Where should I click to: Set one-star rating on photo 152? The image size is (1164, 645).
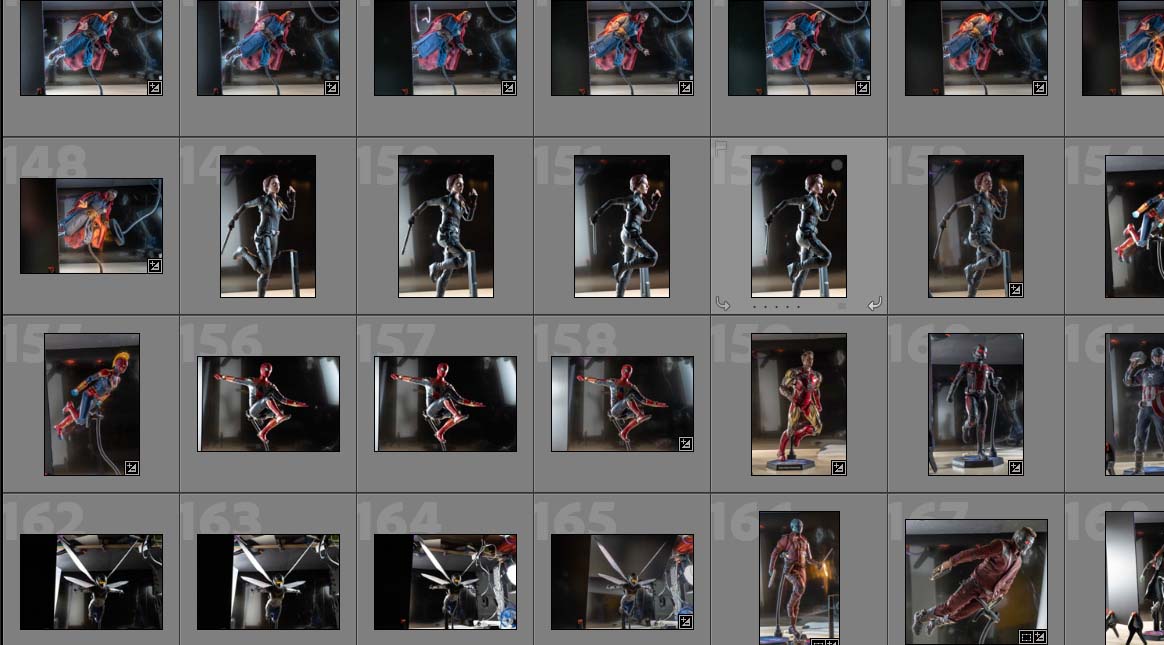(754, 307)
